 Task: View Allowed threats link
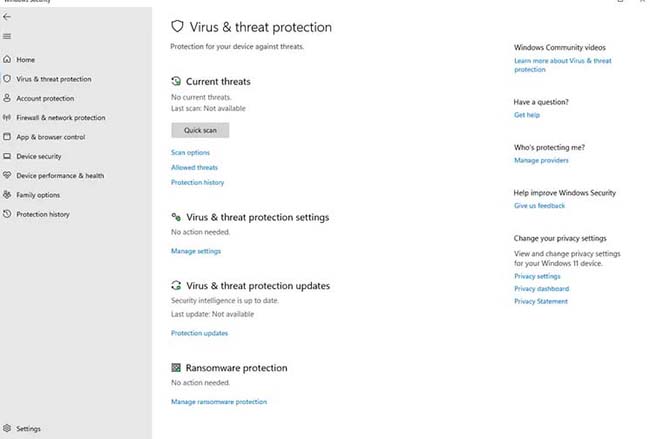tap(194, 168)
